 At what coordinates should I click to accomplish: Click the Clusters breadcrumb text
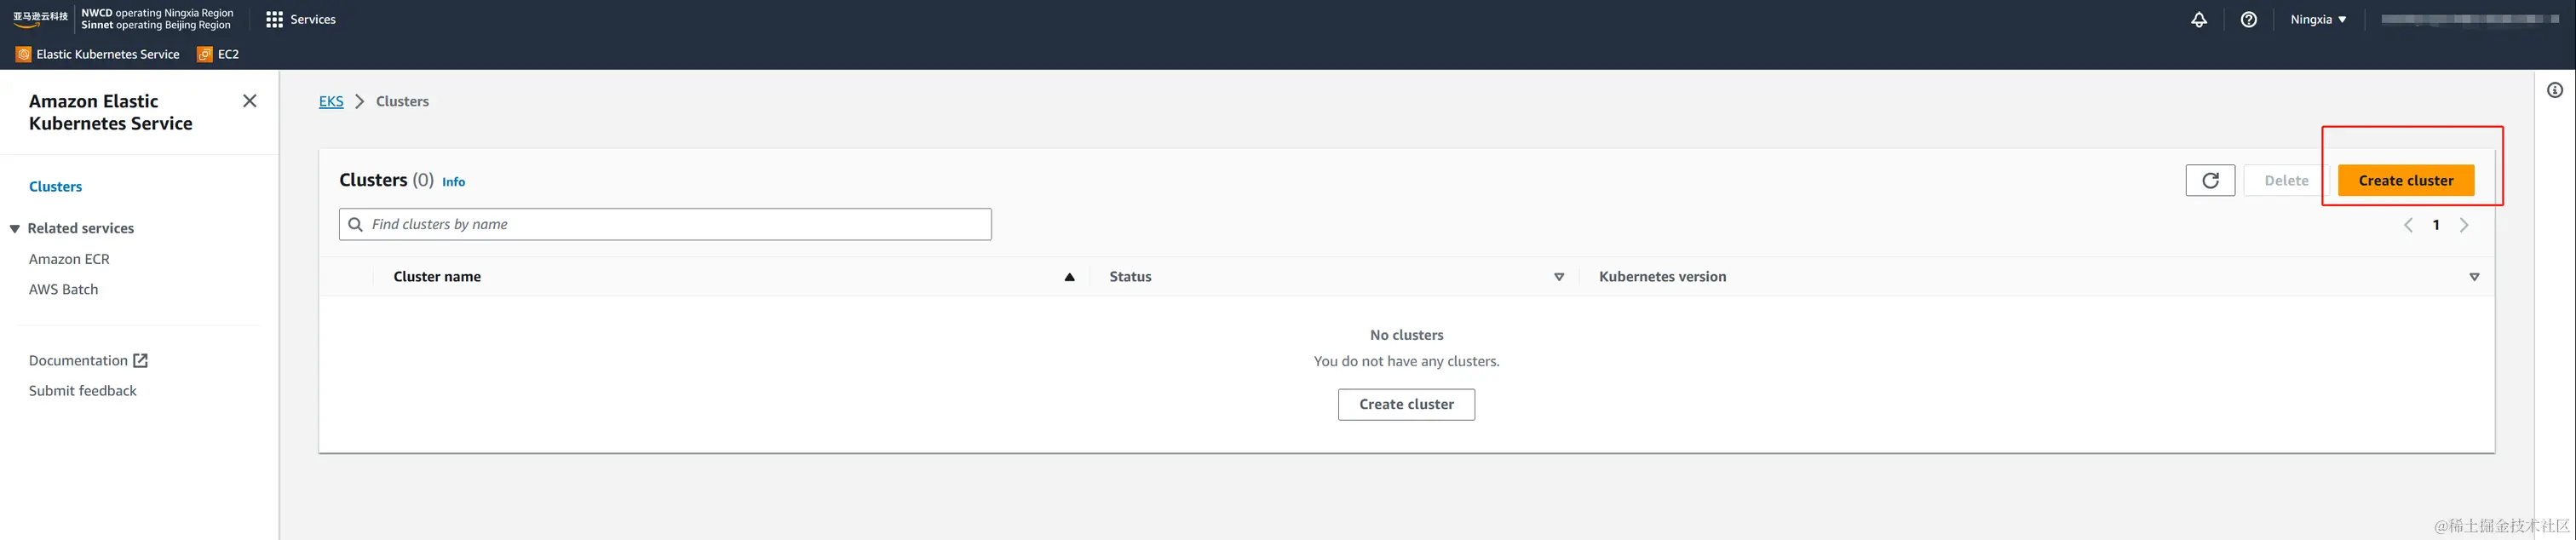[402, 101]
